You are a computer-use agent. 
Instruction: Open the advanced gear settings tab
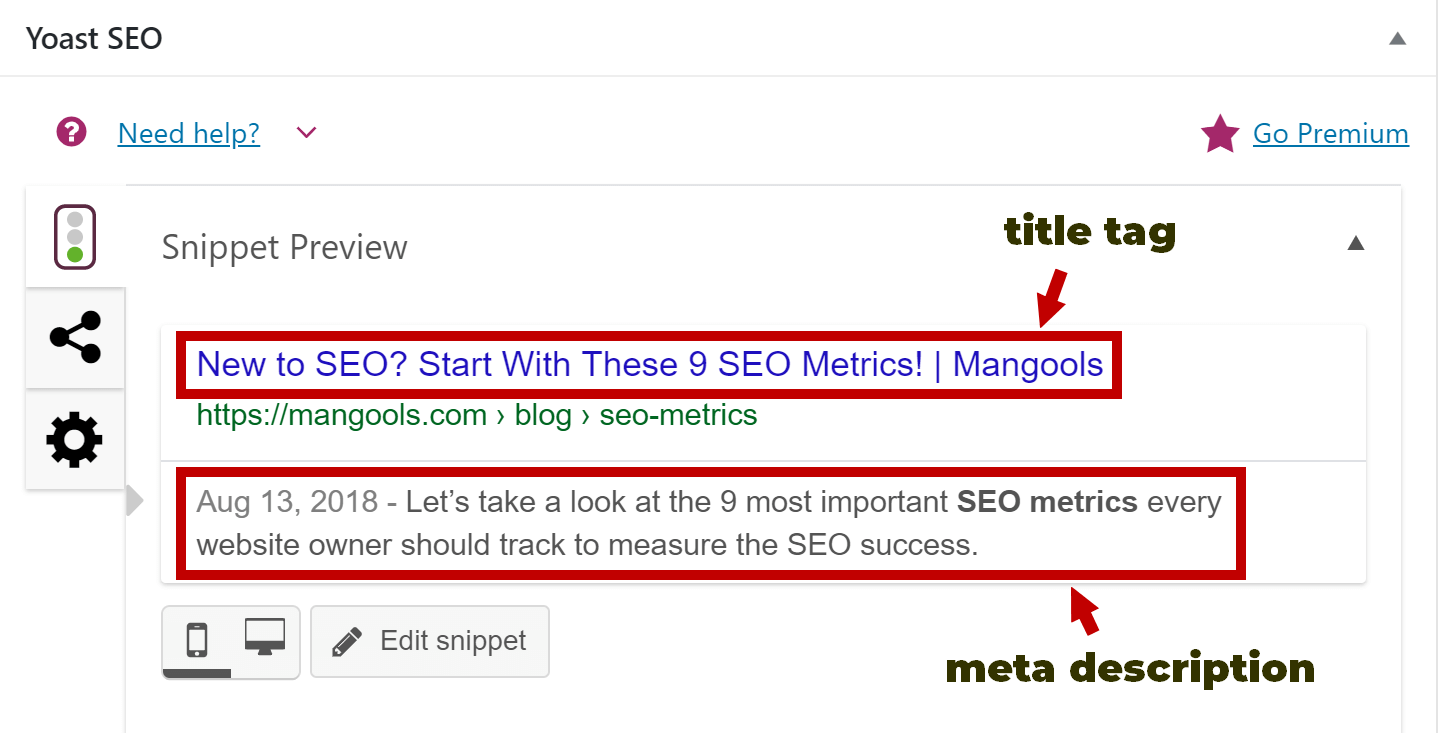[x=75, y=440]
